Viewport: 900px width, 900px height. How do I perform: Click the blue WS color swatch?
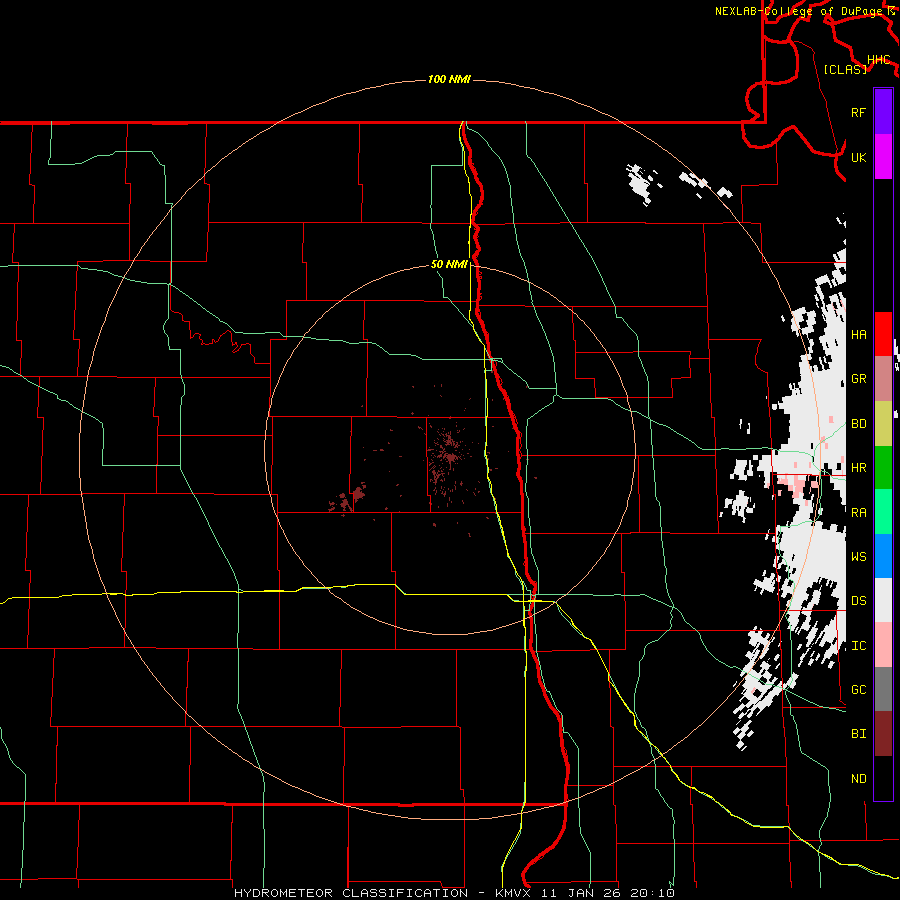[x=883, y=556]
